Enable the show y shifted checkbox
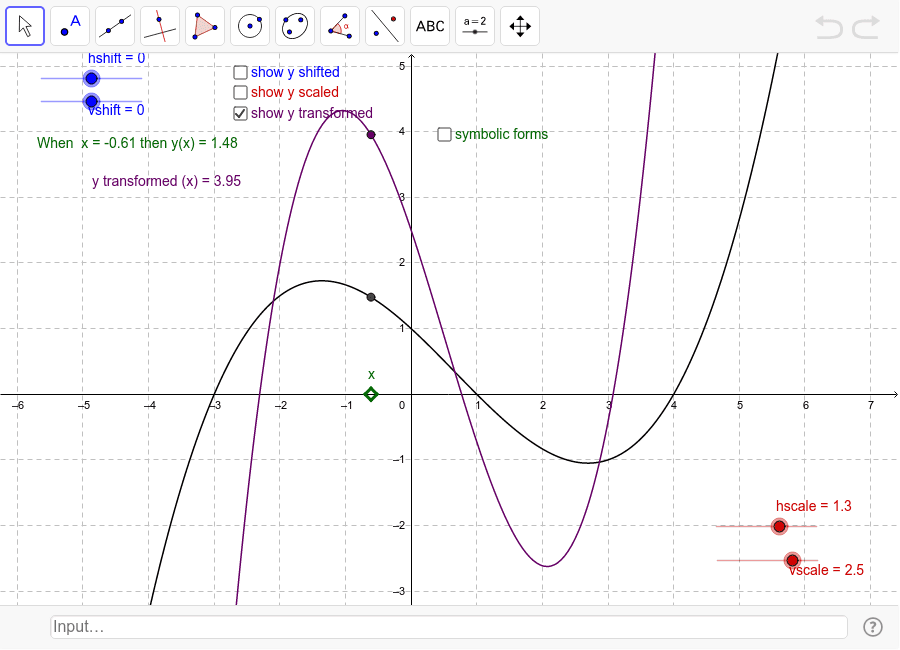This screenshot has height=650, width=900. click(240, 72)
